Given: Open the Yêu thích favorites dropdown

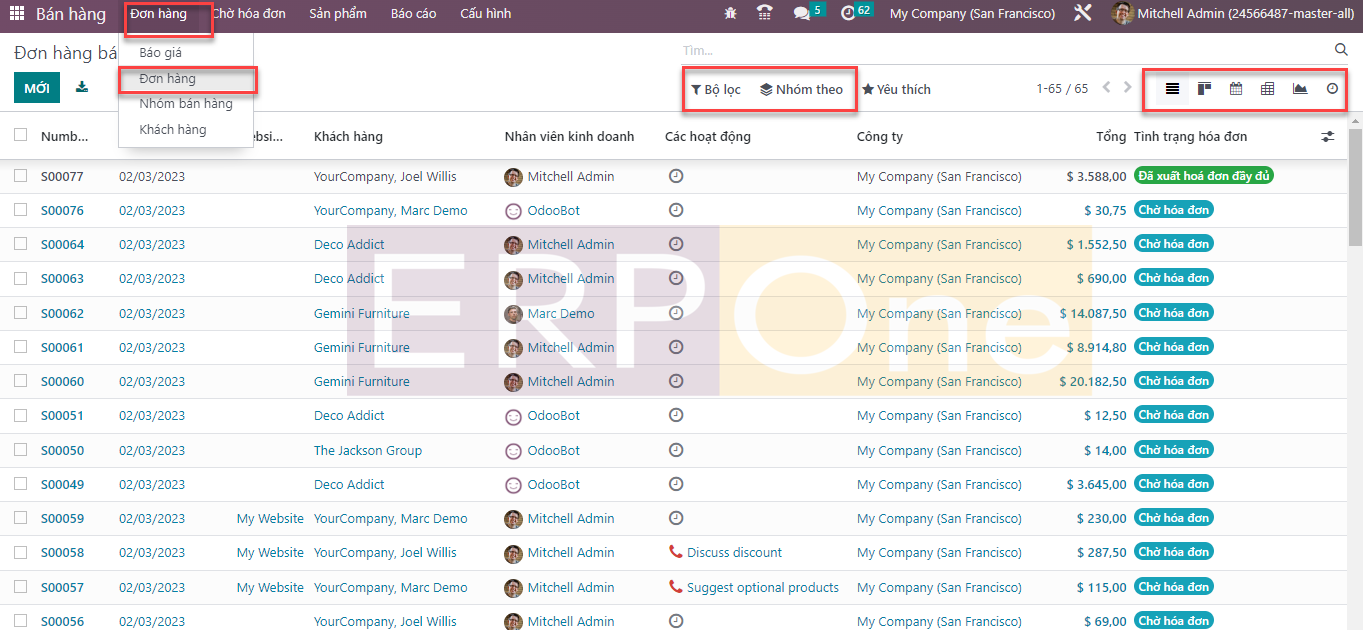Looking at the screenshot, I should 896,89.
